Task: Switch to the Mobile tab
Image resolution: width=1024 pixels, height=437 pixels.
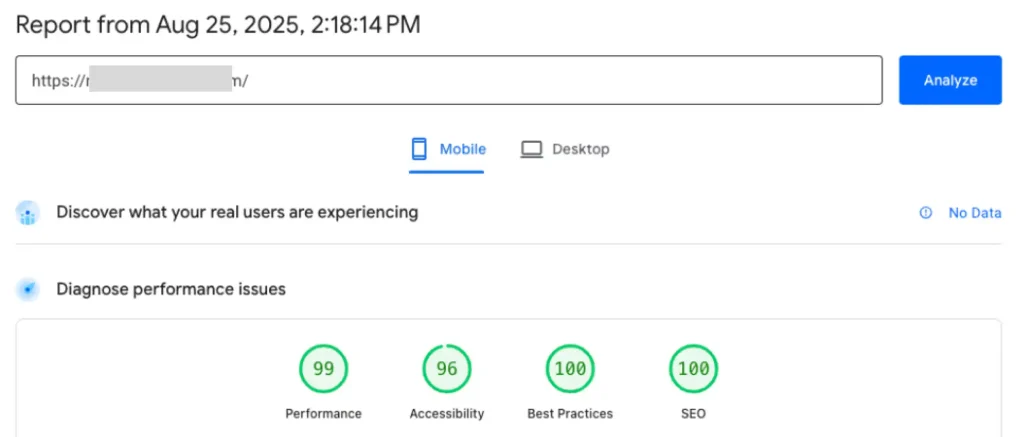Action: pyautogui.click(x=447, y=150)
